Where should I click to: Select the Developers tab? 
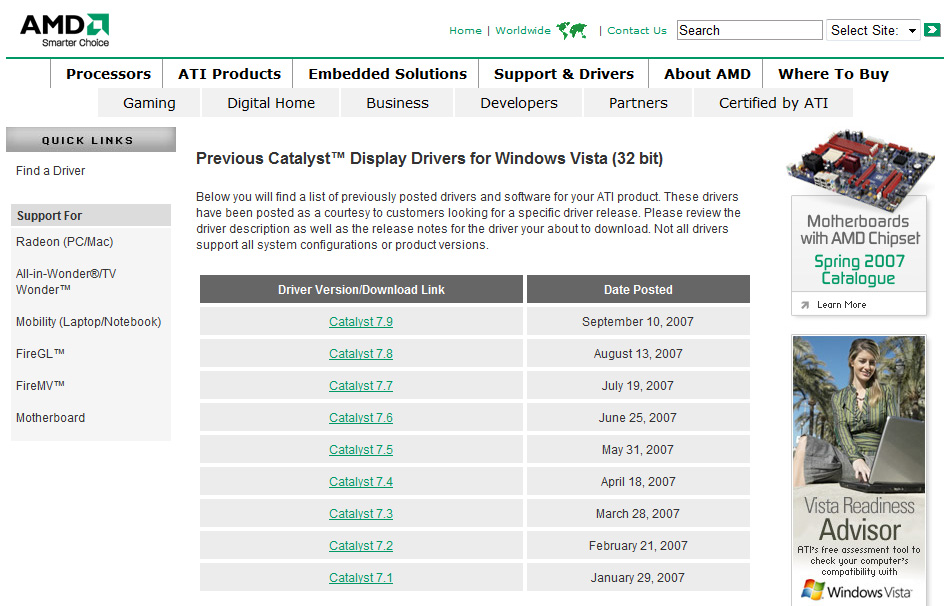click(519, 103)
